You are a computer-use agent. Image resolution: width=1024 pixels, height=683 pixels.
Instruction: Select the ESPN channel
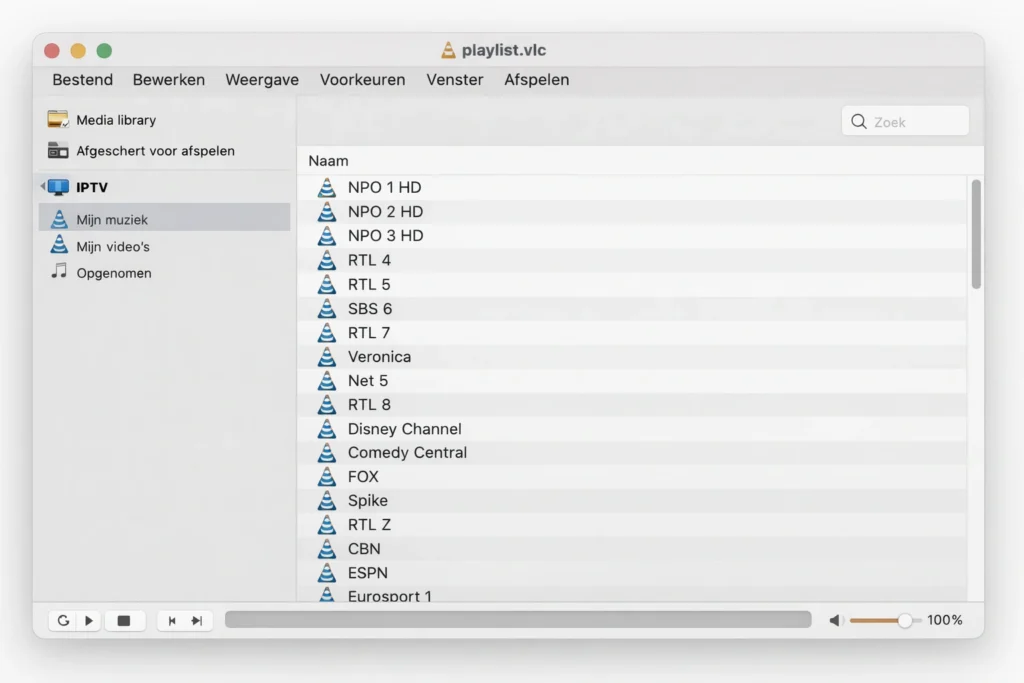(x=632, y=573)
